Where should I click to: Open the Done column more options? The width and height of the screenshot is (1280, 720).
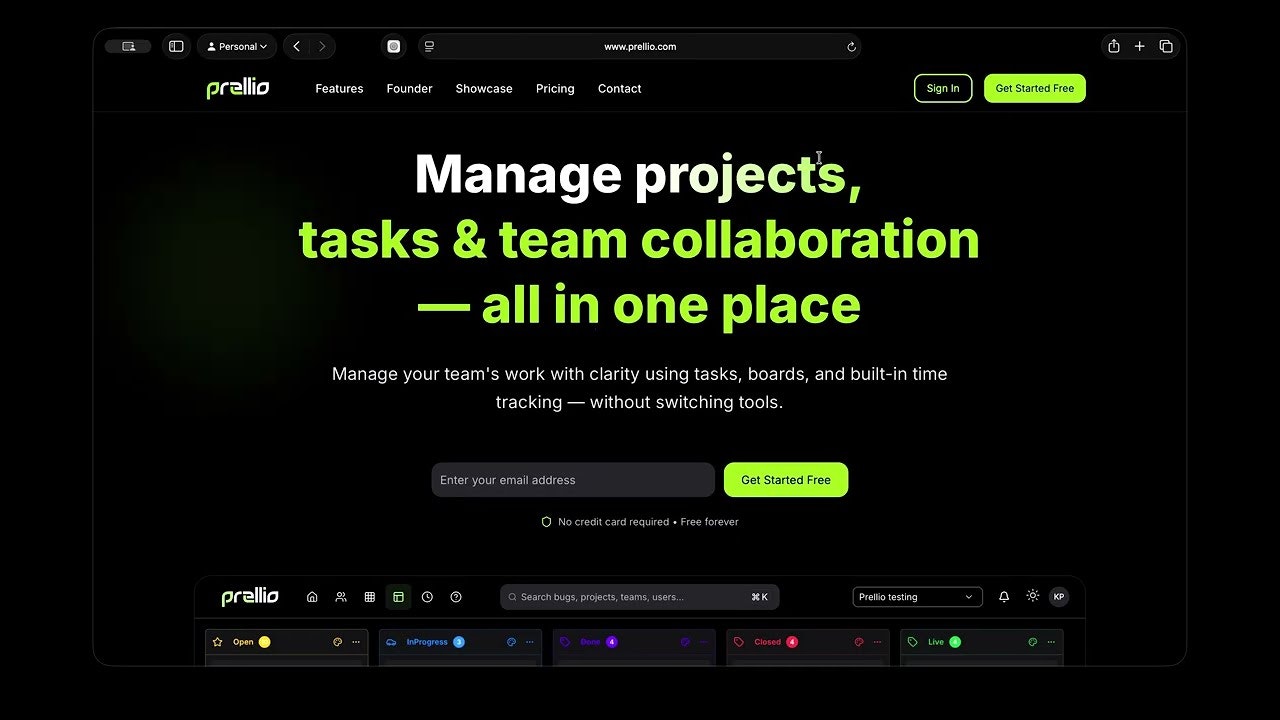(x=703, y=642)
